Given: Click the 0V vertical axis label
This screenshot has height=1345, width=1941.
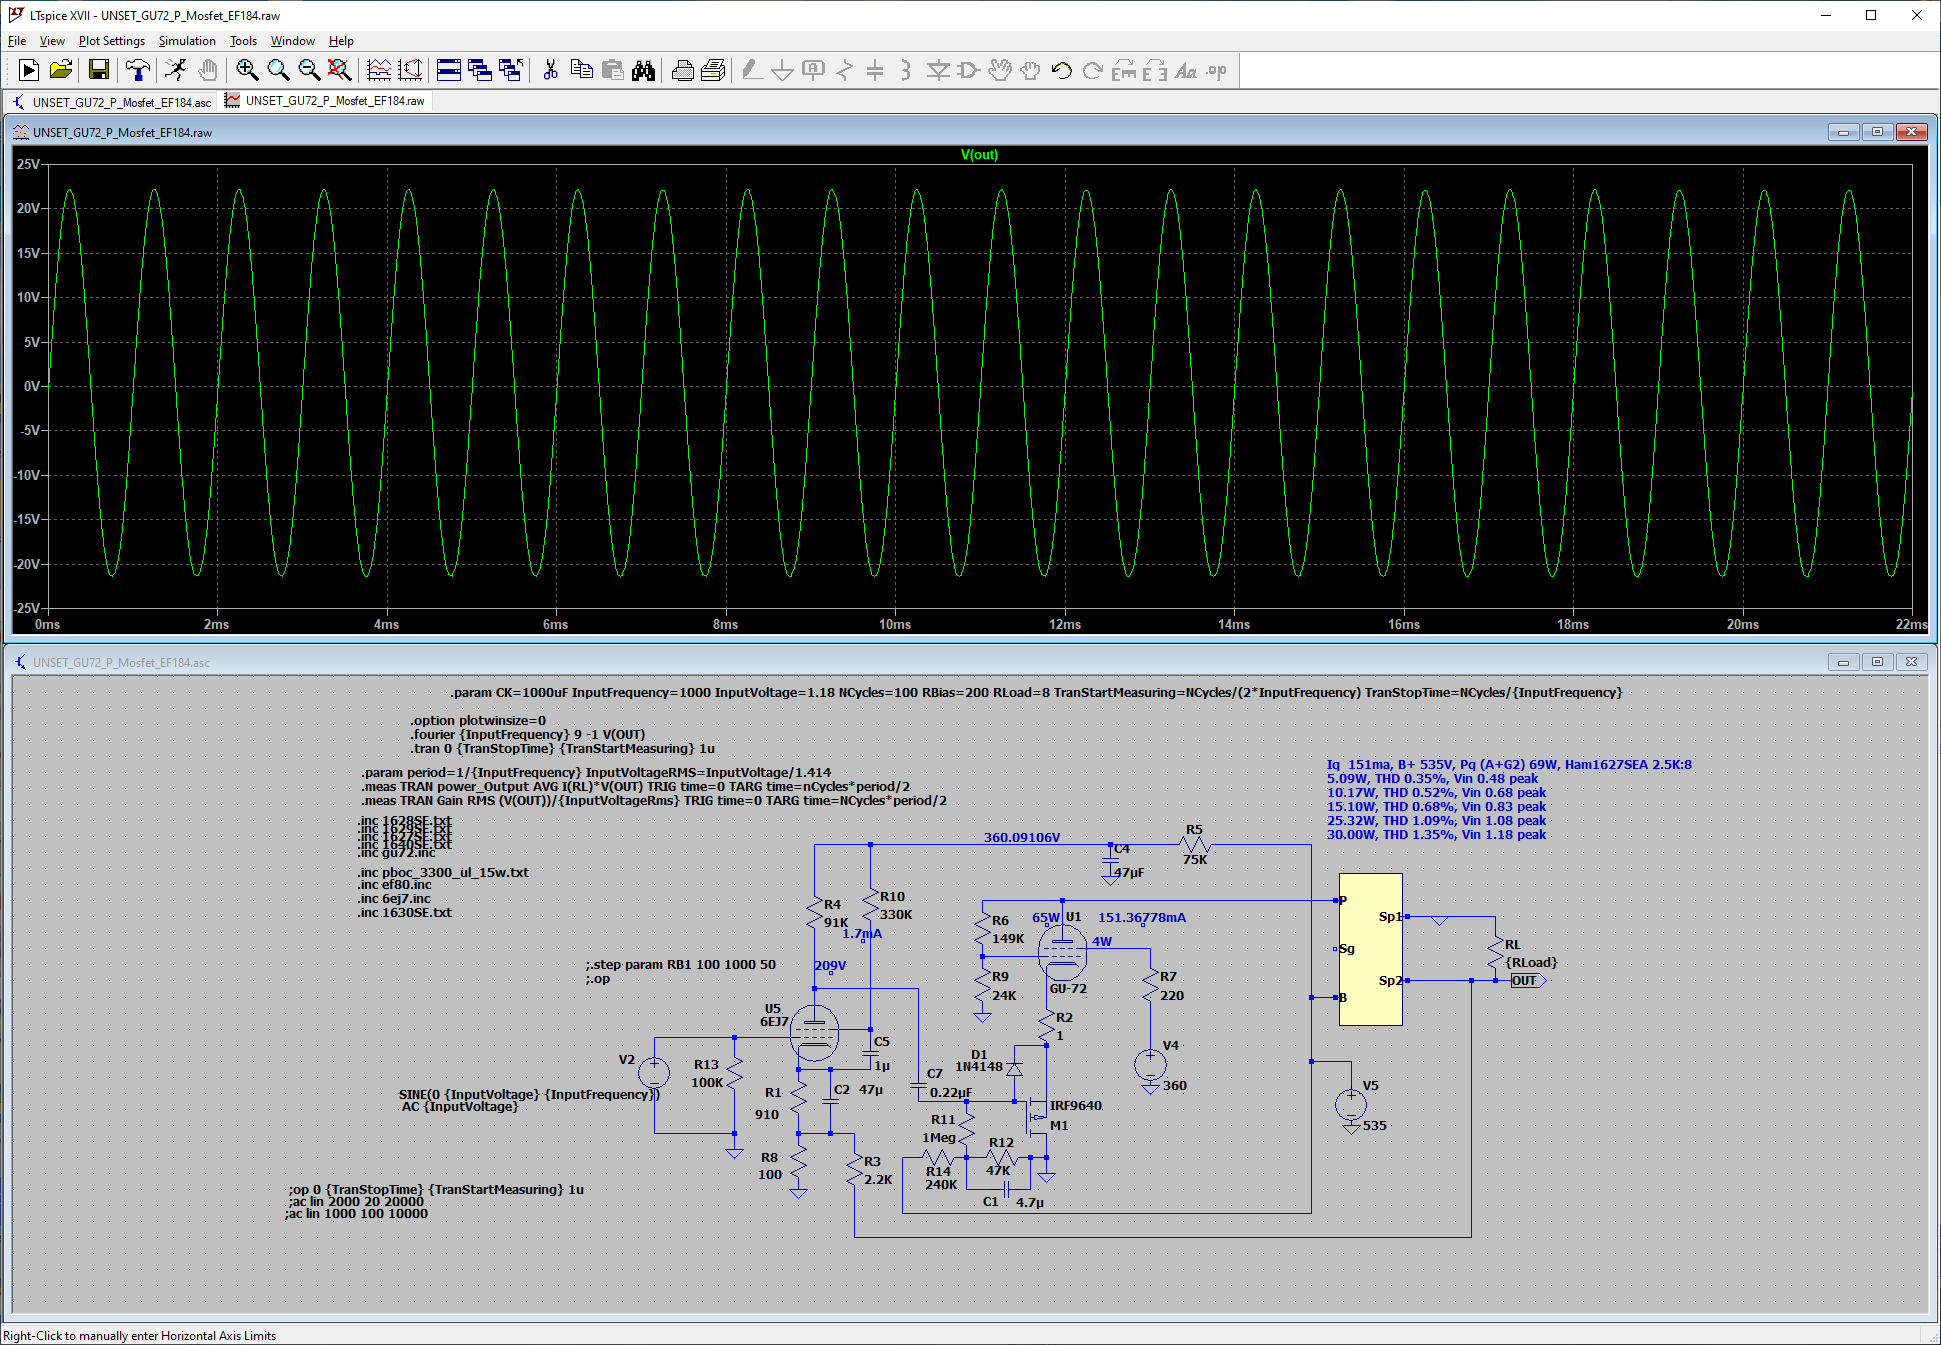Looking at the screenshot, I should (31, 386).
